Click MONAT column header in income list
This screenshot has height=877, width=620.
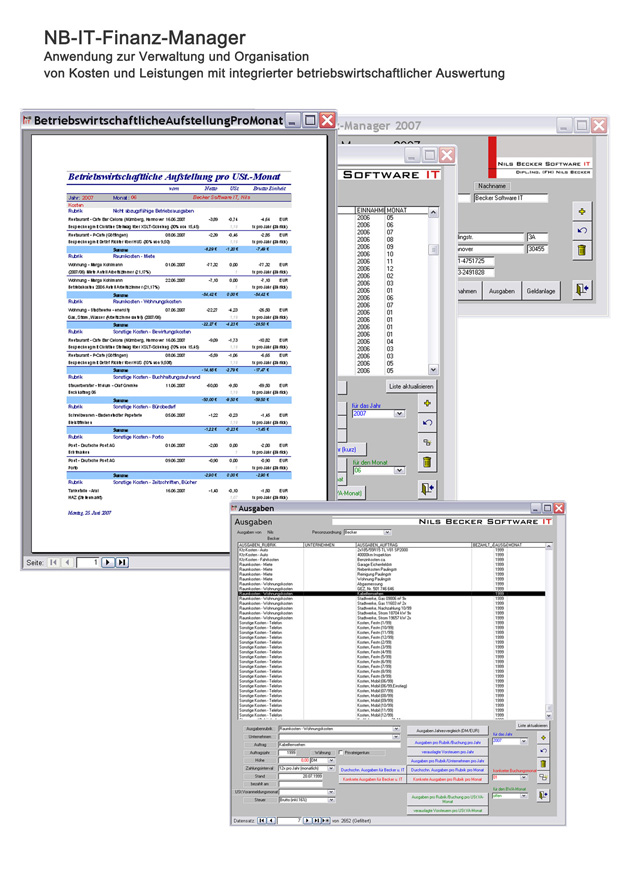click(x=406, y=210)
